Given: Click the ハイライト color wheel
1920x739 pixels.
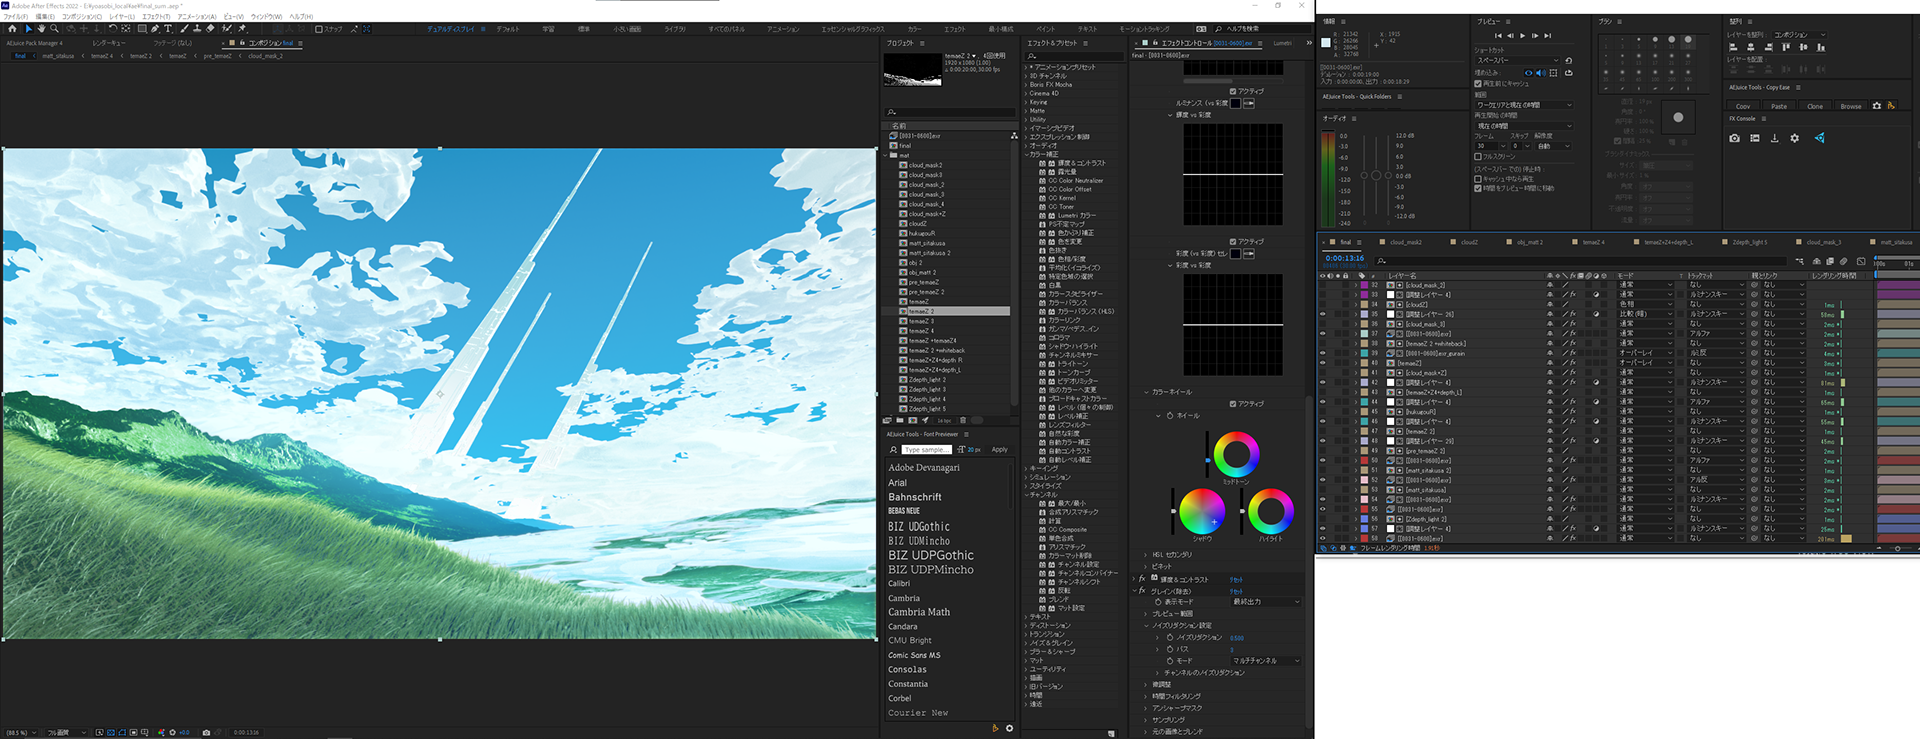Looking at the screenshot, I should (x=1270, y=511).
